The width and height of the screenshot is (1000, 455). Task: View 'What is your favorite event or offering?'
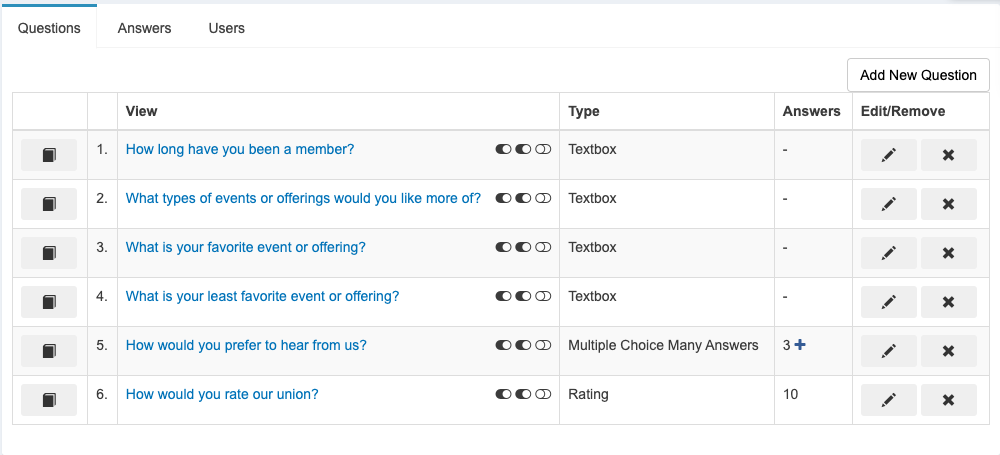246,247
